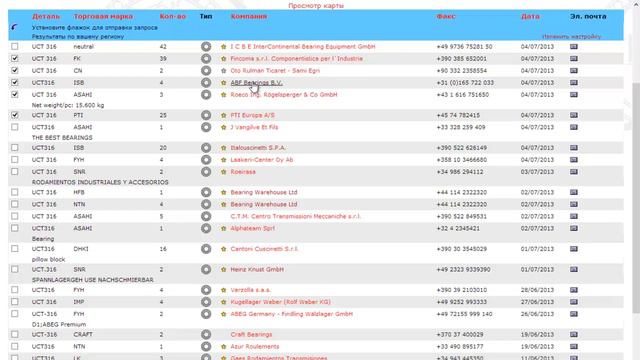Sort by the Компания column header

point(249,16)
